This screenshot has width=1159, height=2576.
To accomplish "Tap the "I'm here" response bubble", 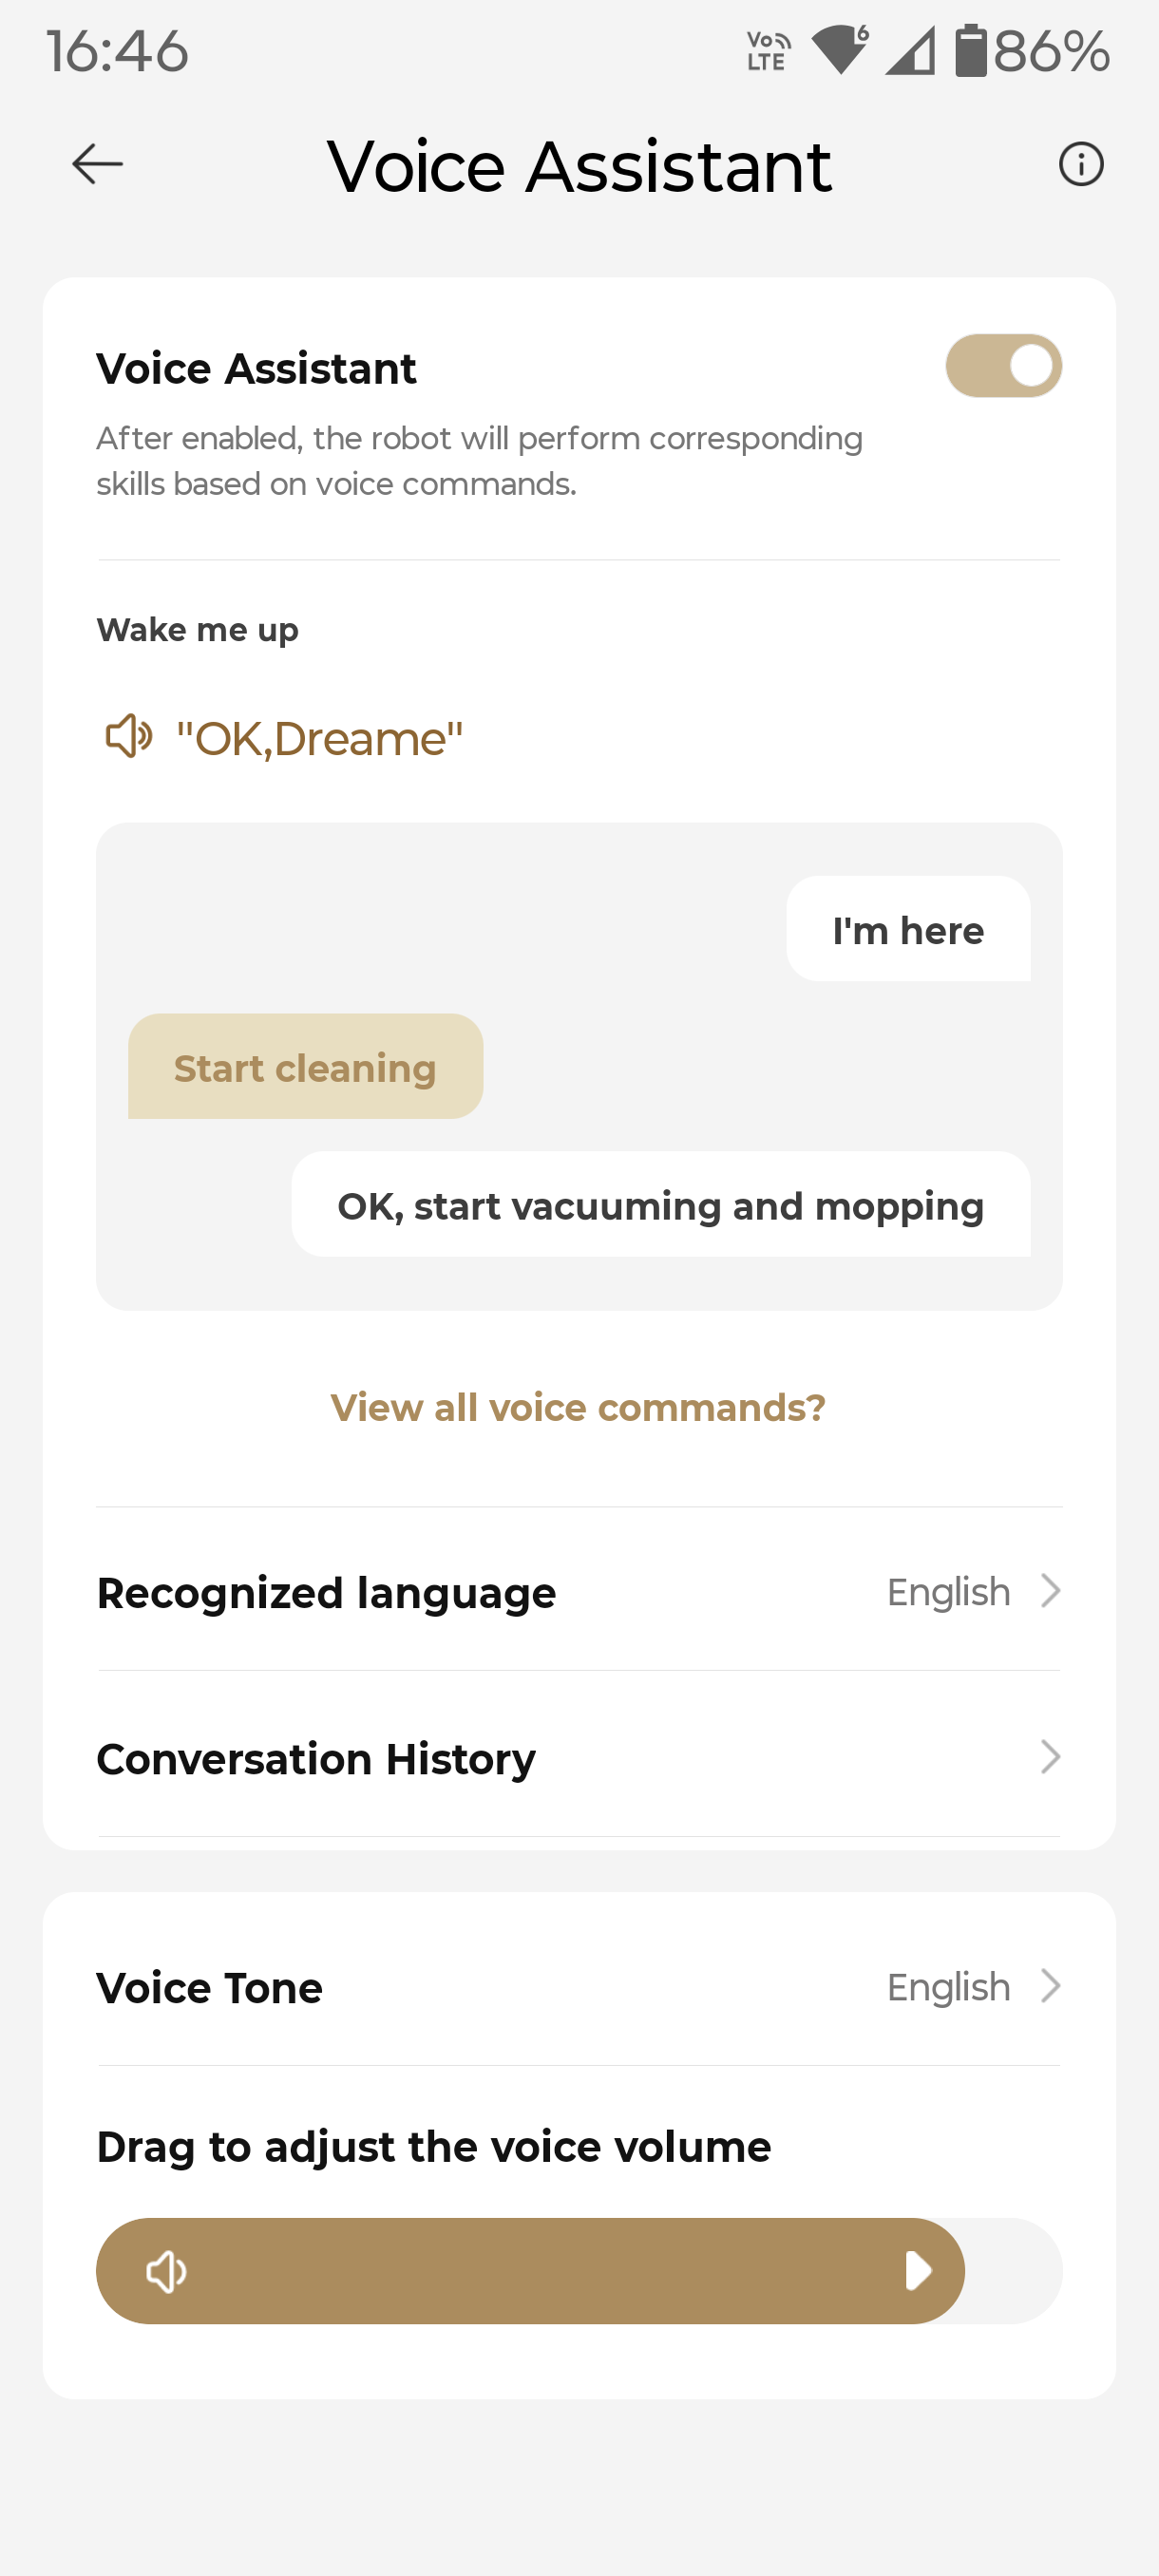I will [908, 930].
